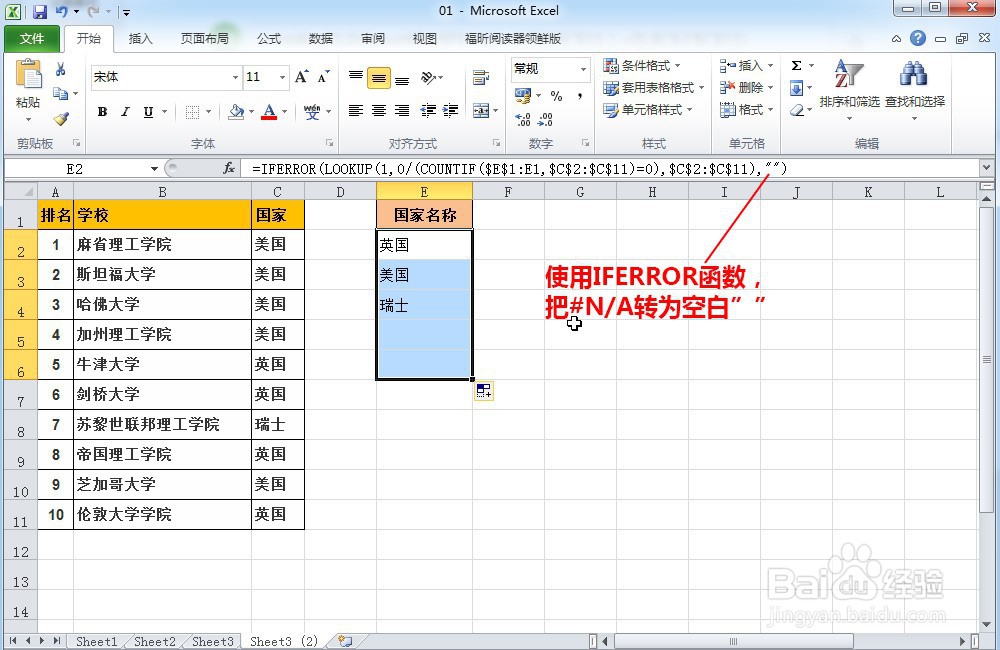This screenshot has height=650, width=1000.
Task: Click the insert new worksheet tab icon
Action: tap(345, 641)
